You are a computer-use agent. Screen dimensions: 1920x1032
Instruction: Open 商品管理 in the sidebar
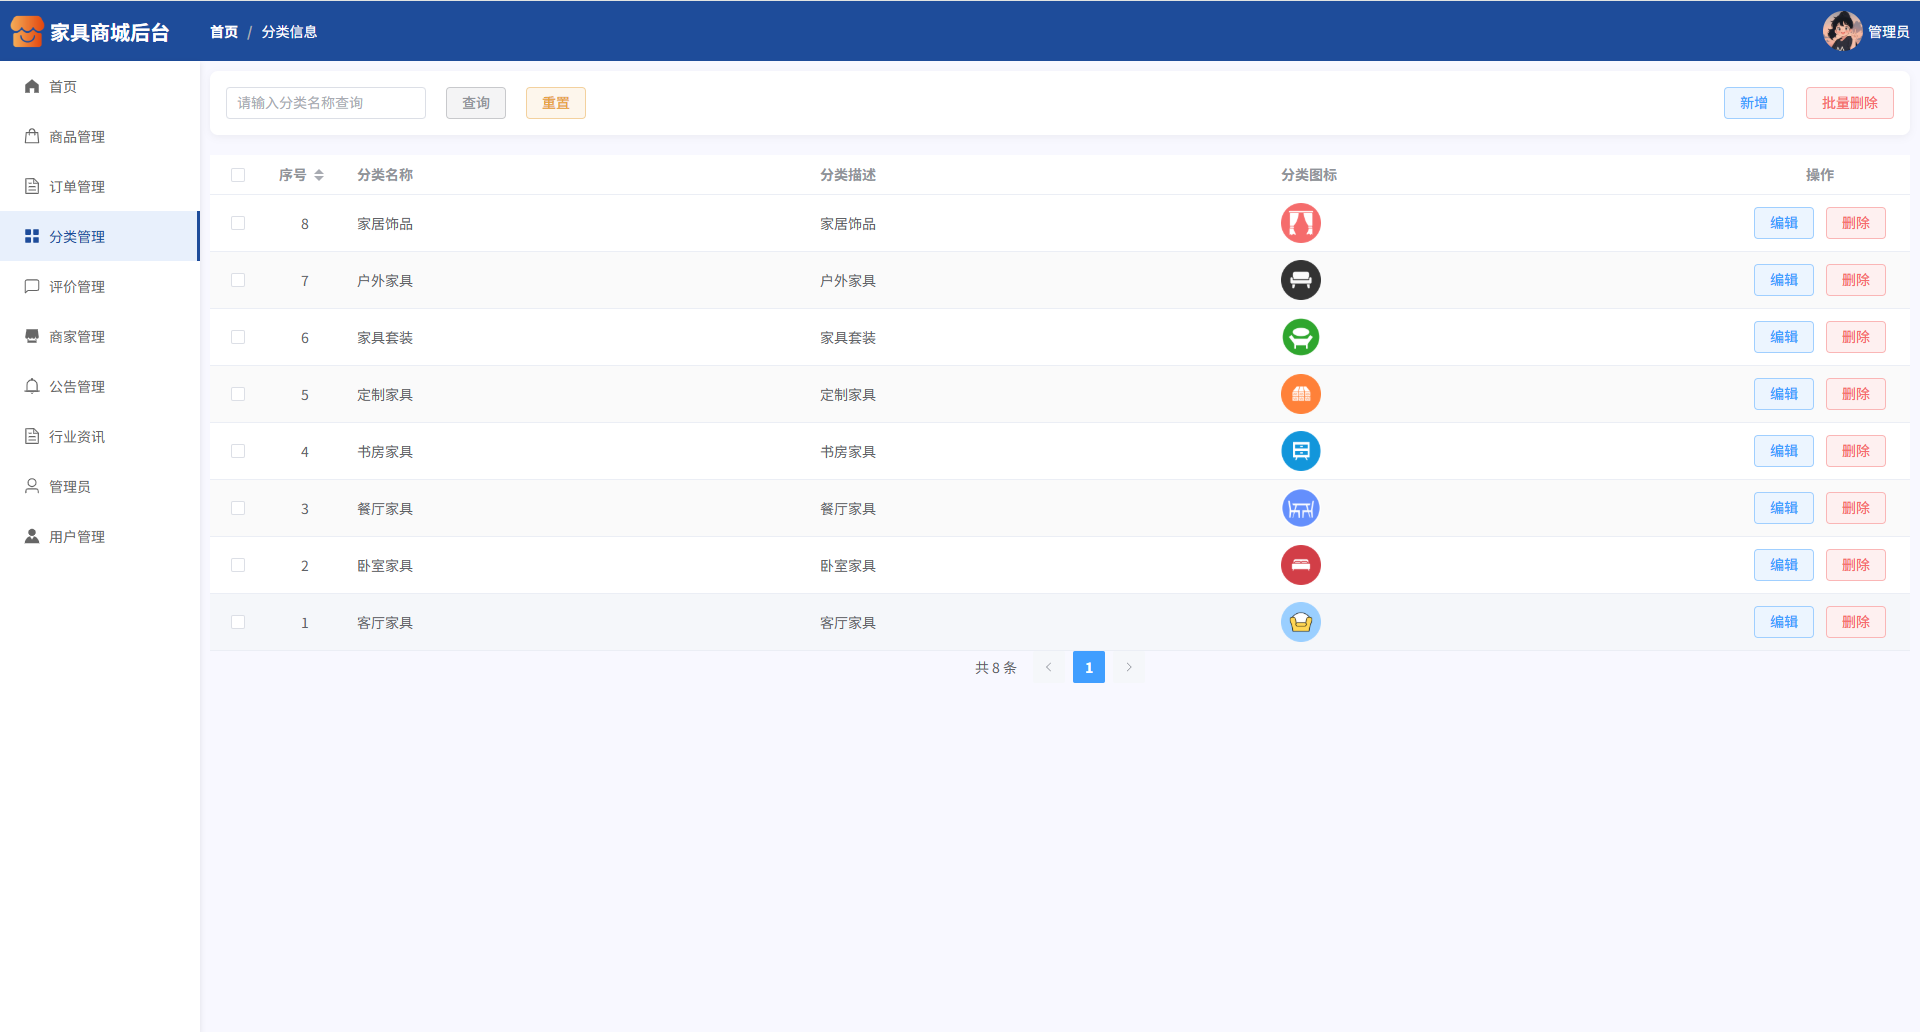coord(77,137)
